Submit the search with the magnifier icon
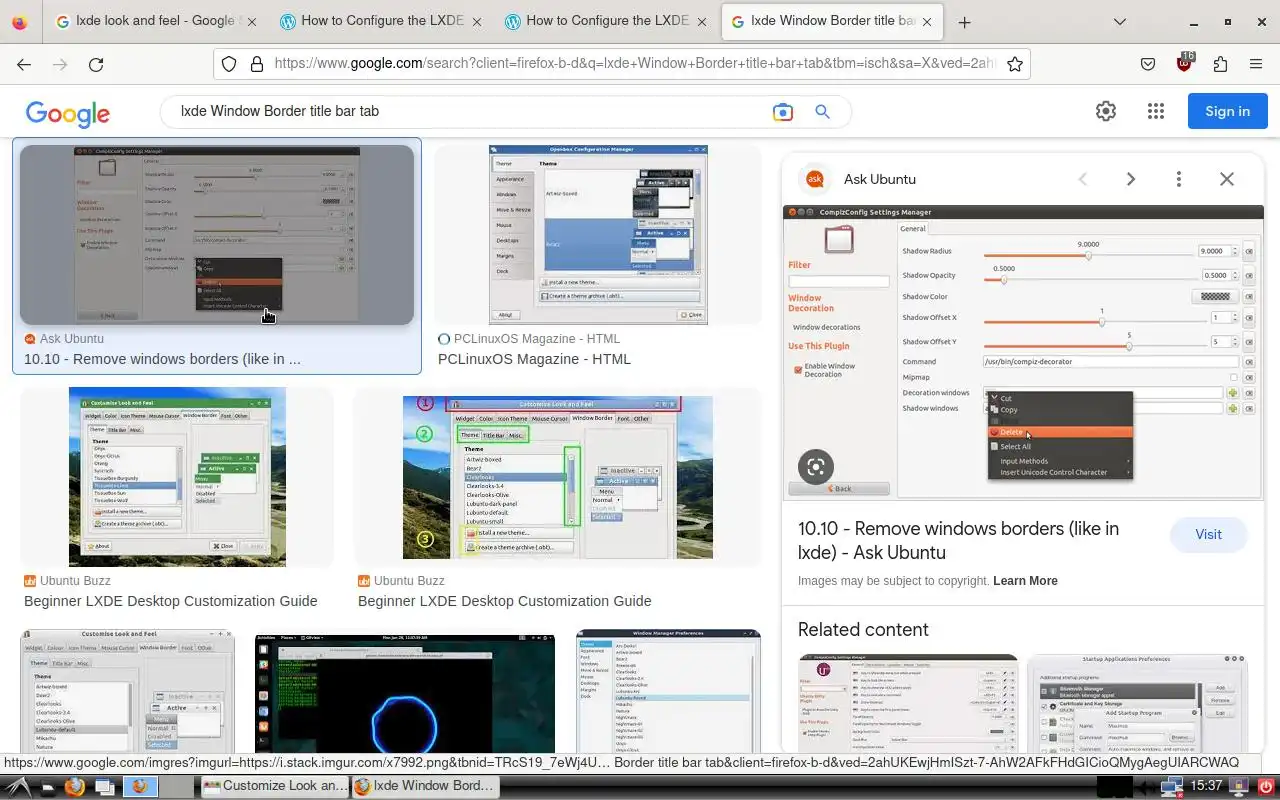The image size is (1280, 800). tap(822, 112)
